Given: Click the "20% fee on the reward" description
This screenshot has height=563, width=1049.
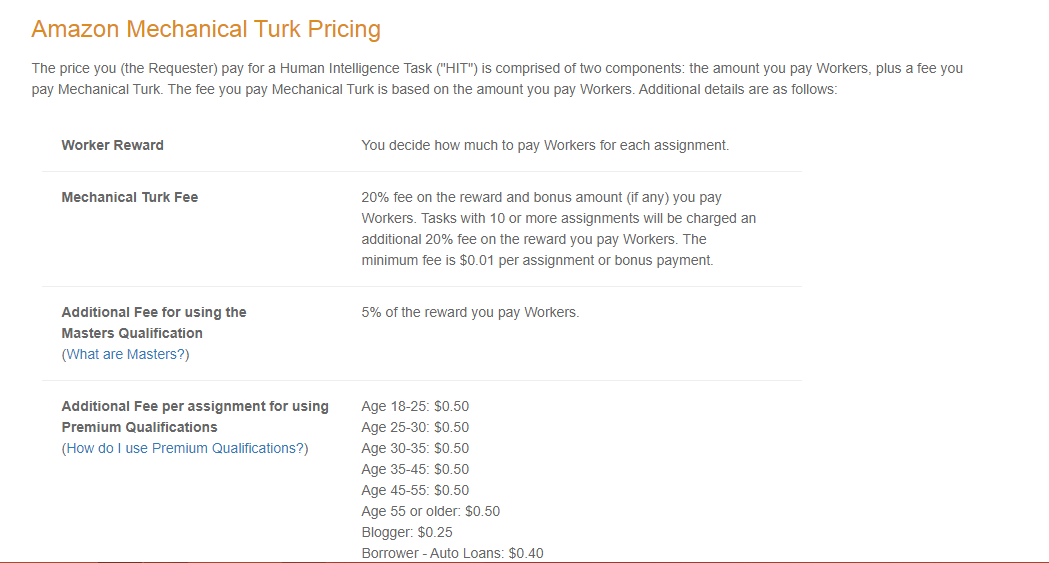Looking at the screenshot, I should coord(541,197).
